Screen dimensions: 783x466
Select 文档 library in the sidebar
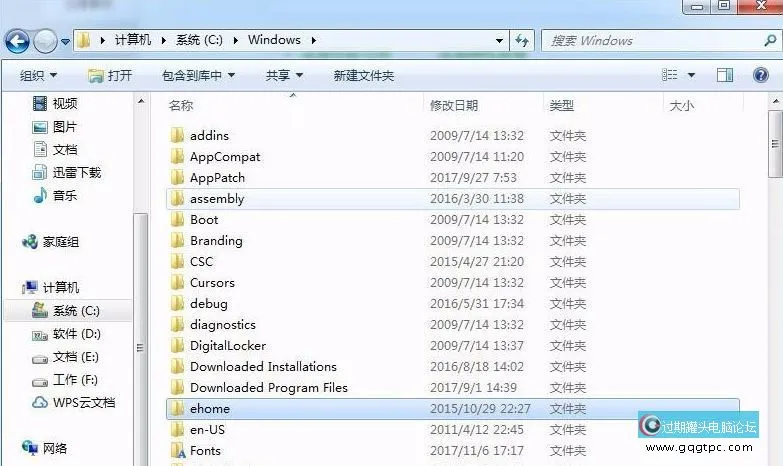(x=55, y=149)
